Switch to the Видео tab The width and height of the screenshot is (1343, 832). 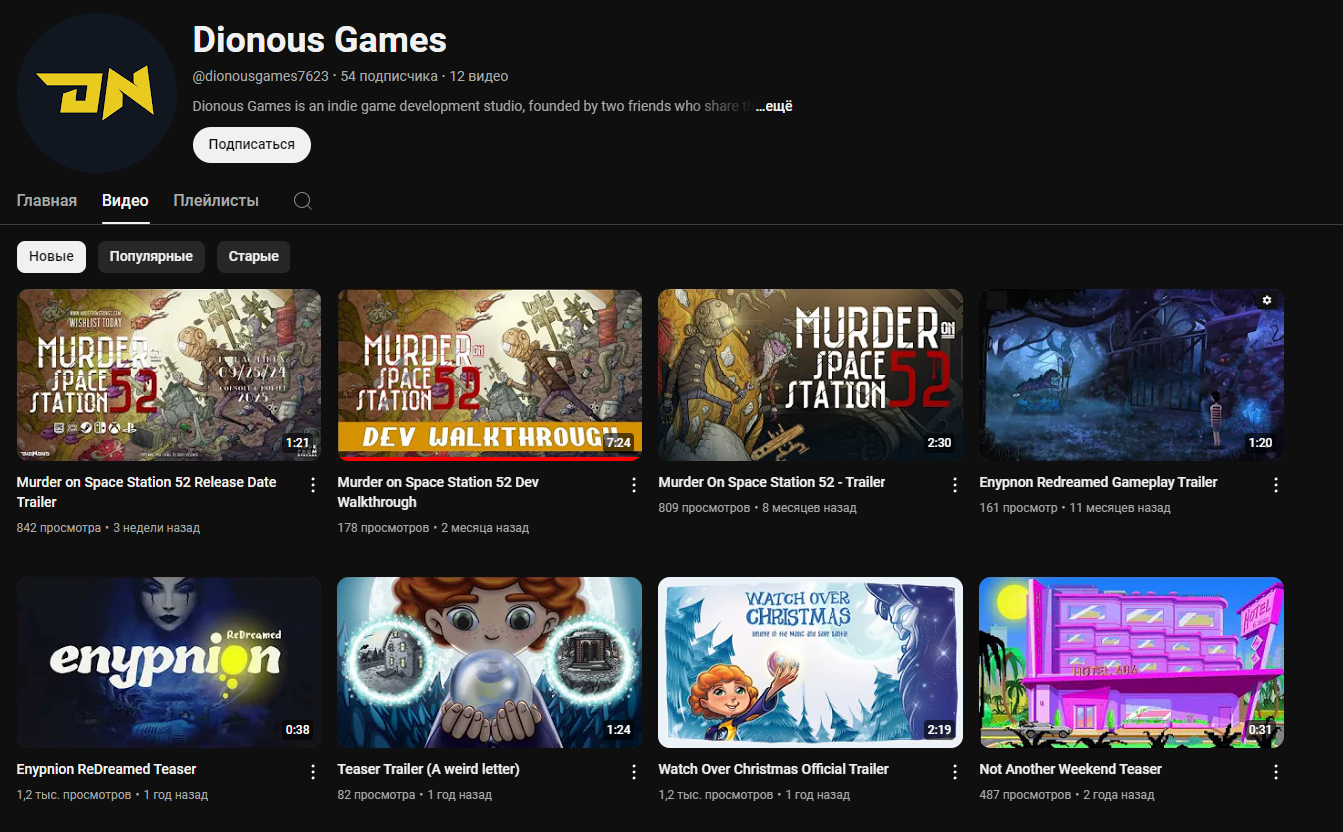[125, 201]
